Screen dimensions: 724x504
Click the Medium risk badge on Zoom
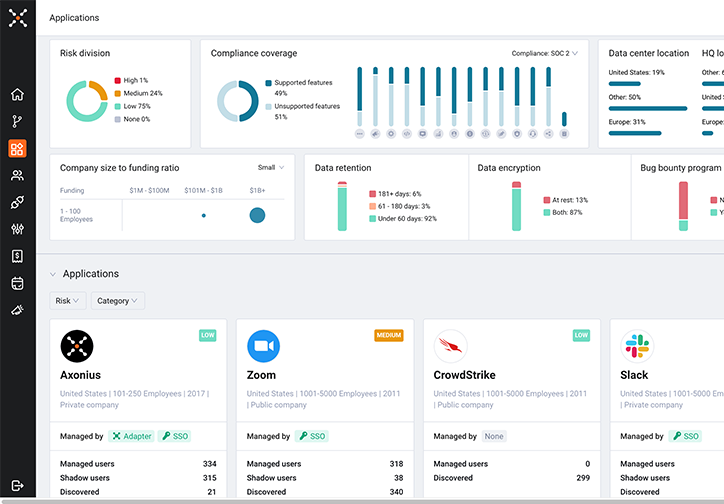coord(389,336)
